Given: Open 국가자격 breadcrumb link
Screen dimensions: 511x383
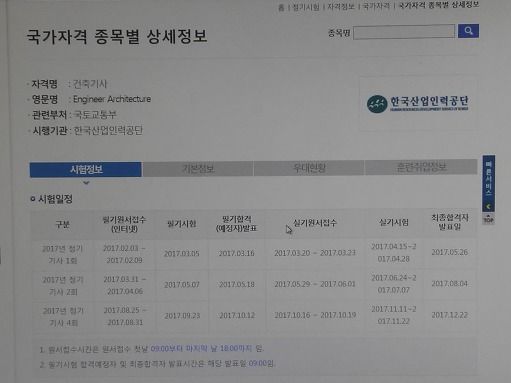Looking at the screenshot, I should (x=376, y=6).
